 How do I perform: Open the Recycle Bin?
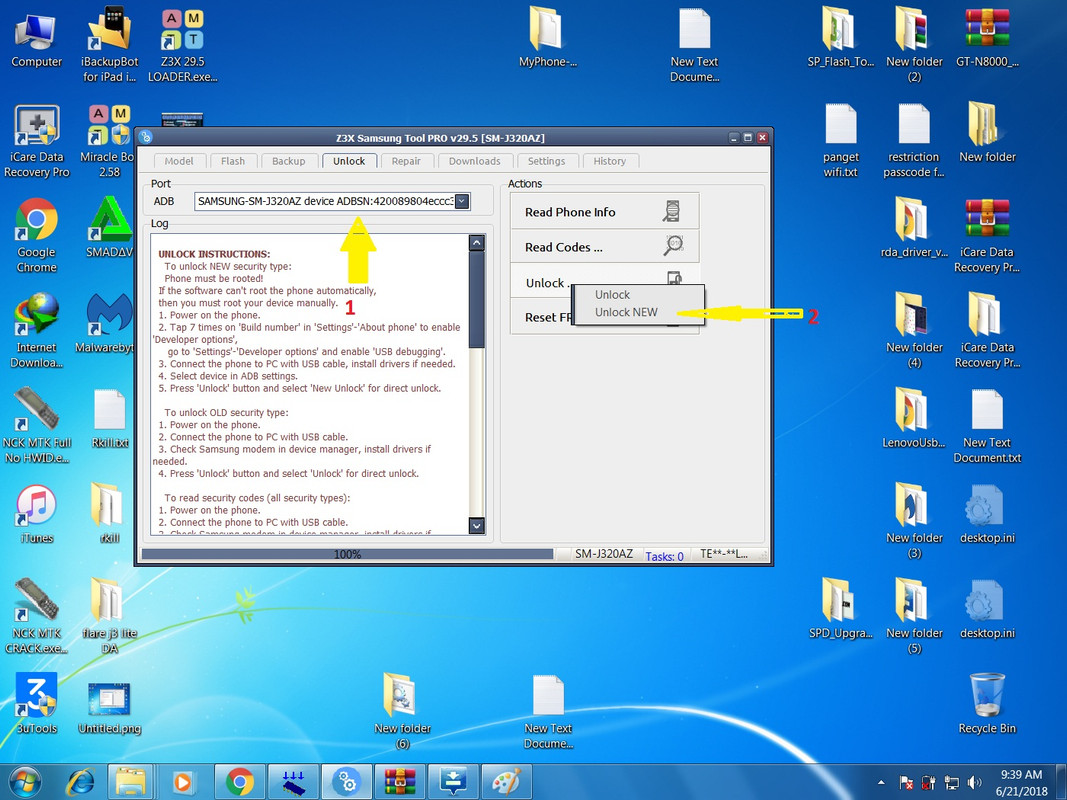tap(987, 705)
